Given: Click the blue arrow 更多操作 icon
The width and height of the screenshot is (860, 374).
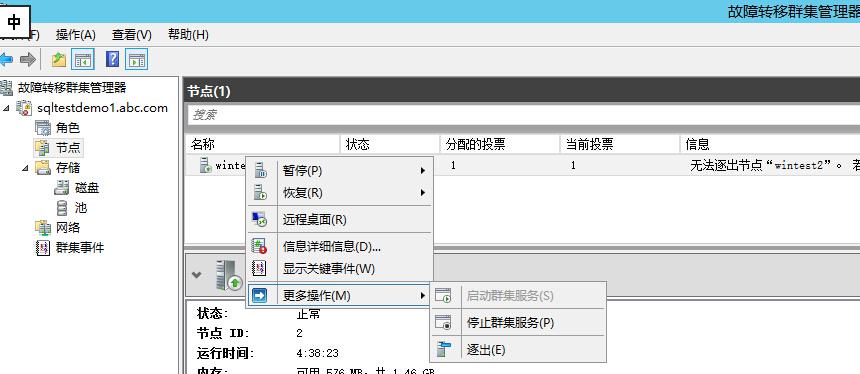Looking at the screenshot, I should coord(259,296).
